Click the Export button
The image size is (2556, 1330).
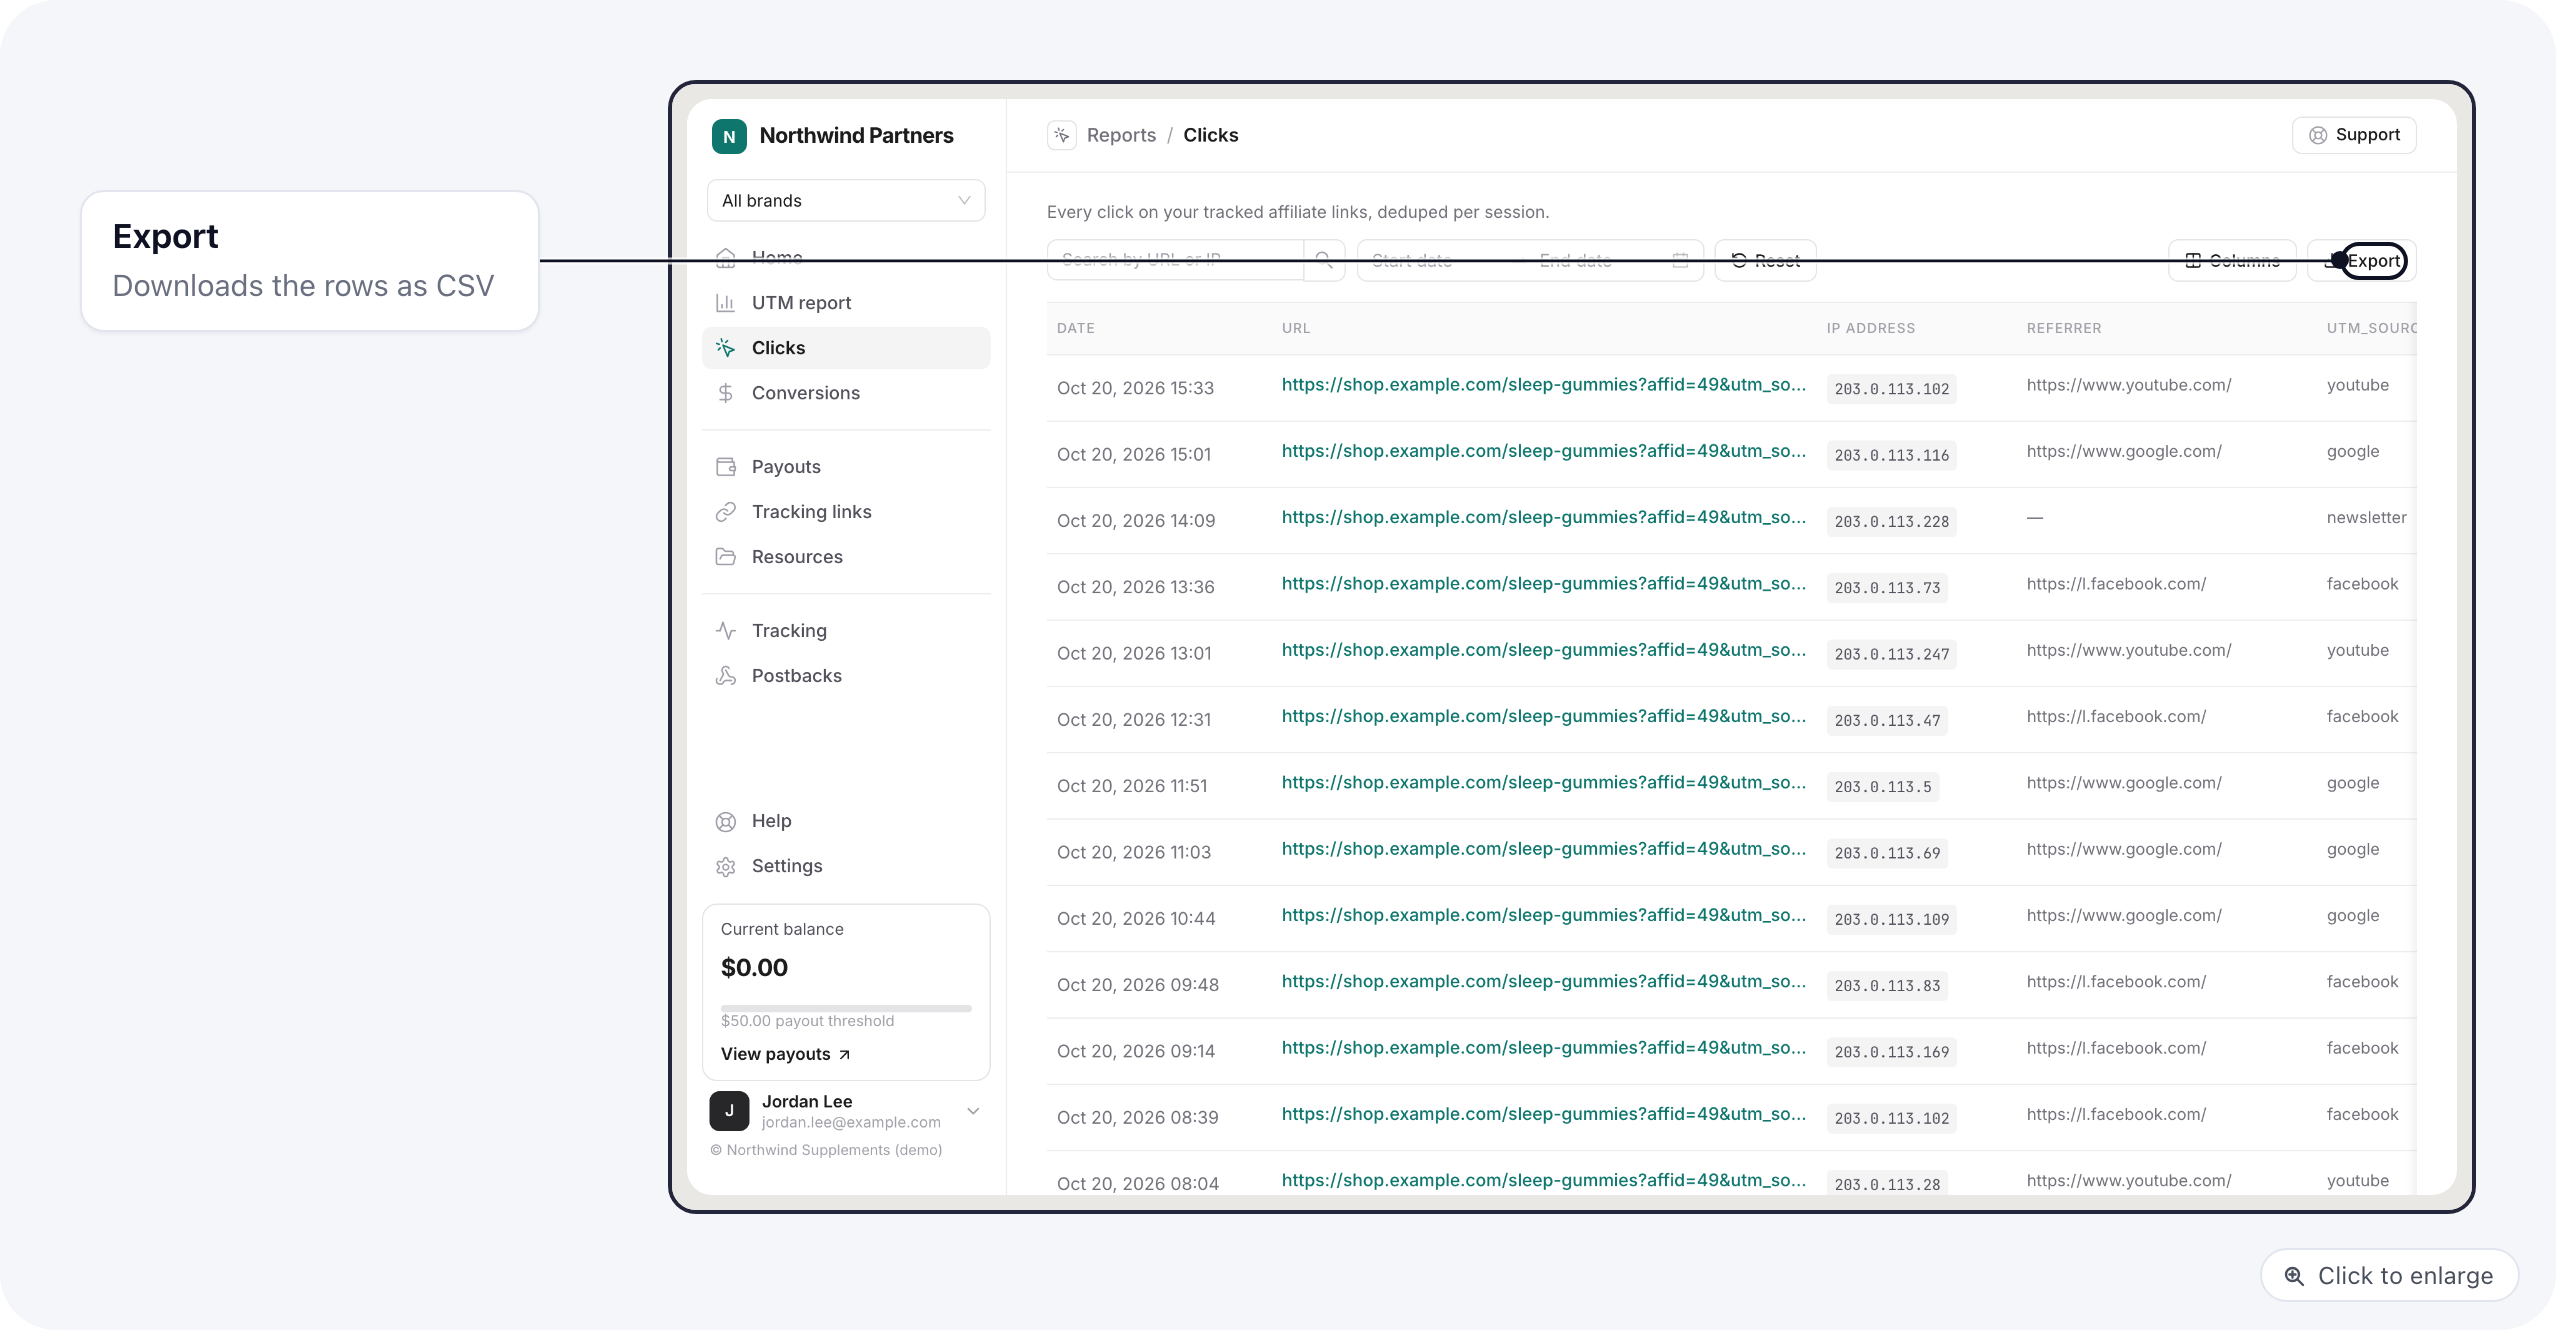2362,260
